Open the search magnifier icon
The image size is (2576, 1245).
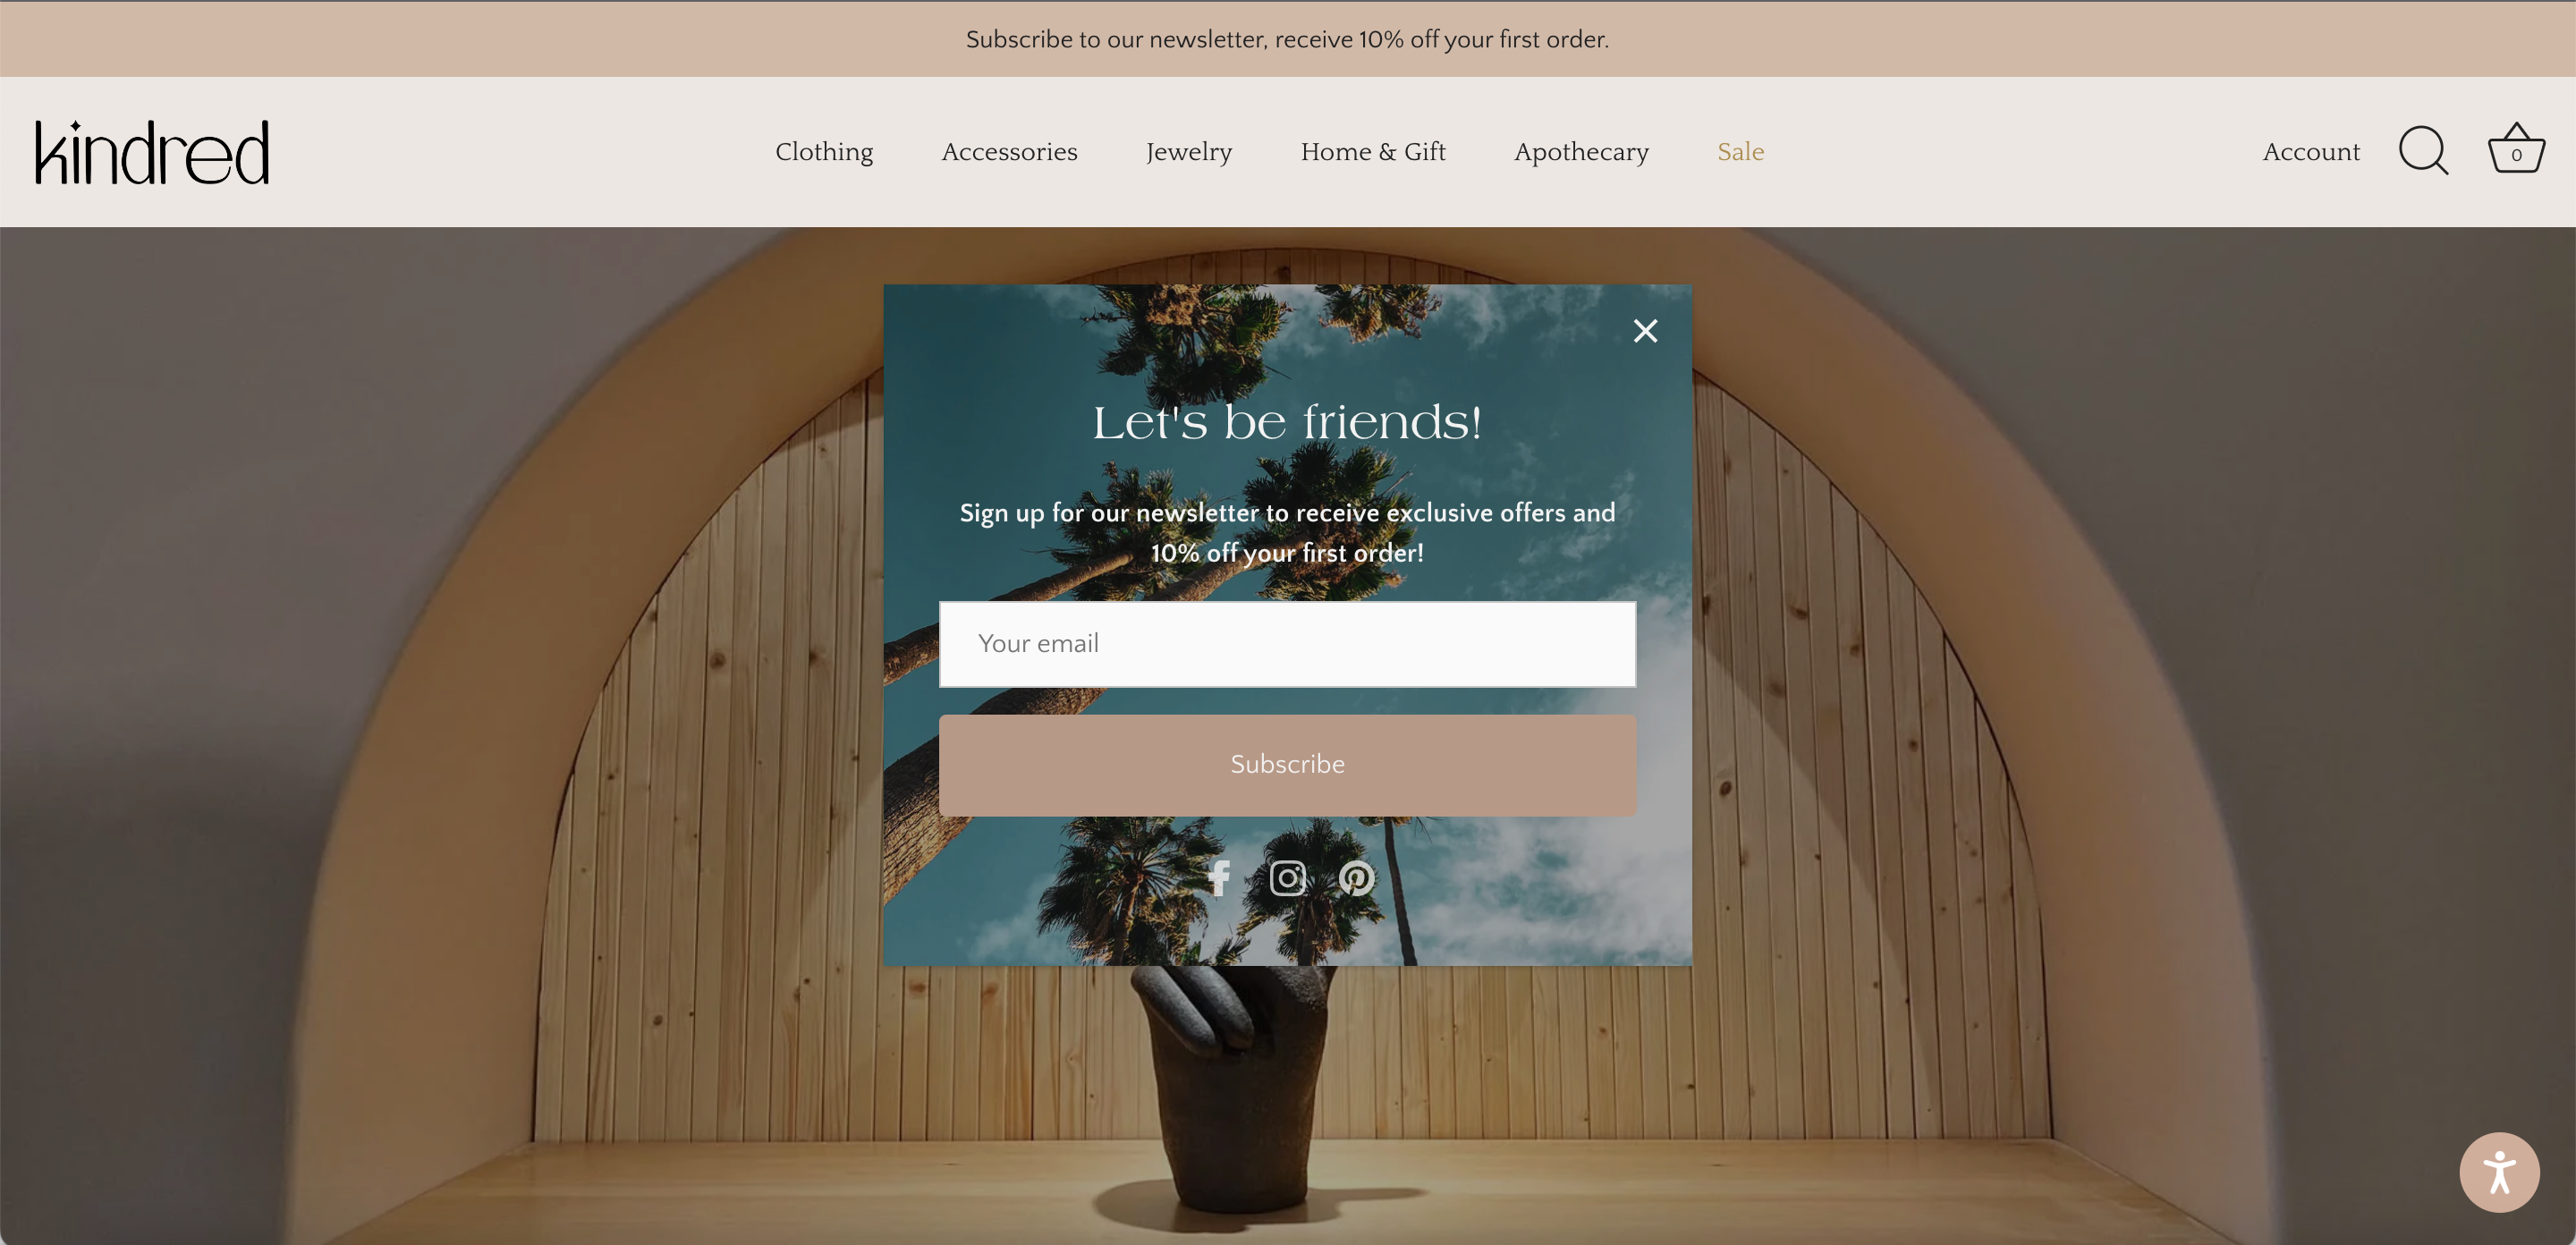point(2423,151)
